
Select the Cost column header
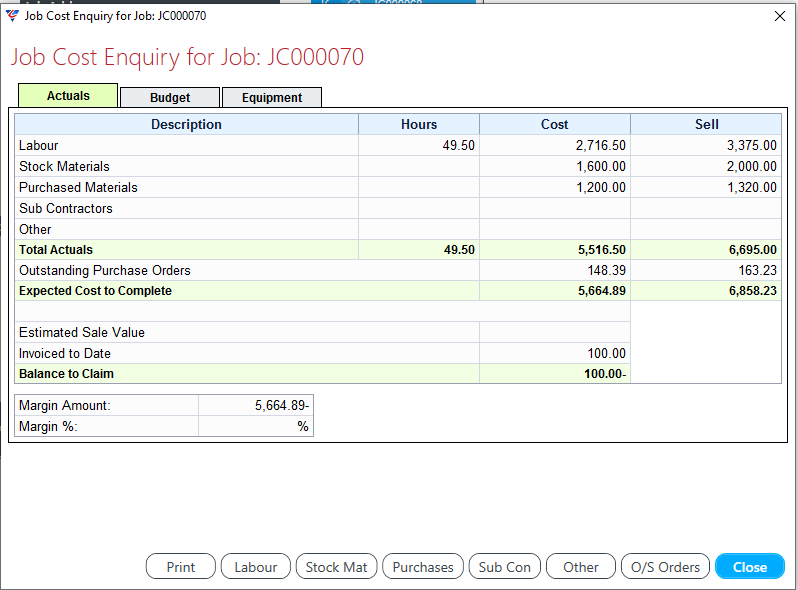pyautogui.click(x=554, y=125)
